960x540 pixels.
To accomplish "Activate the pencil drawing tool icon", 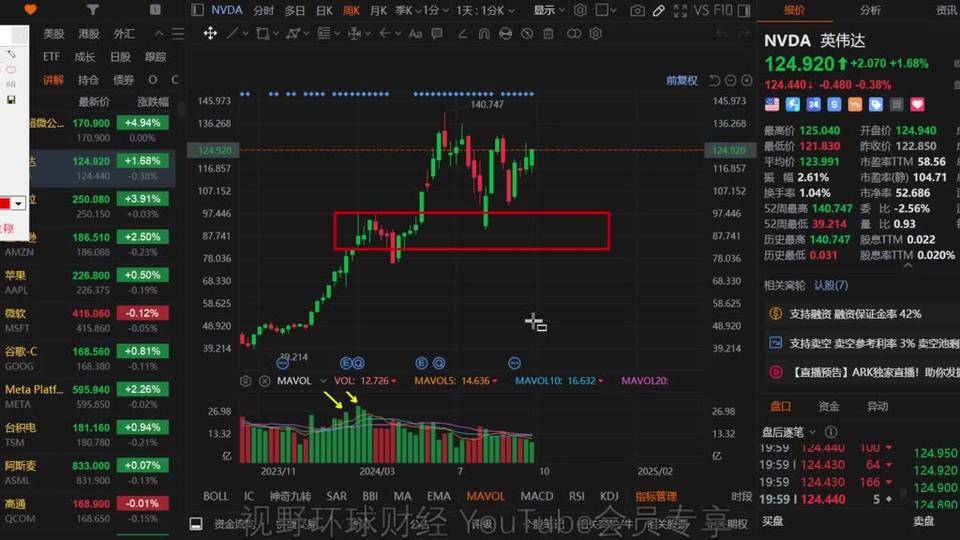I will tap(659, 10).
